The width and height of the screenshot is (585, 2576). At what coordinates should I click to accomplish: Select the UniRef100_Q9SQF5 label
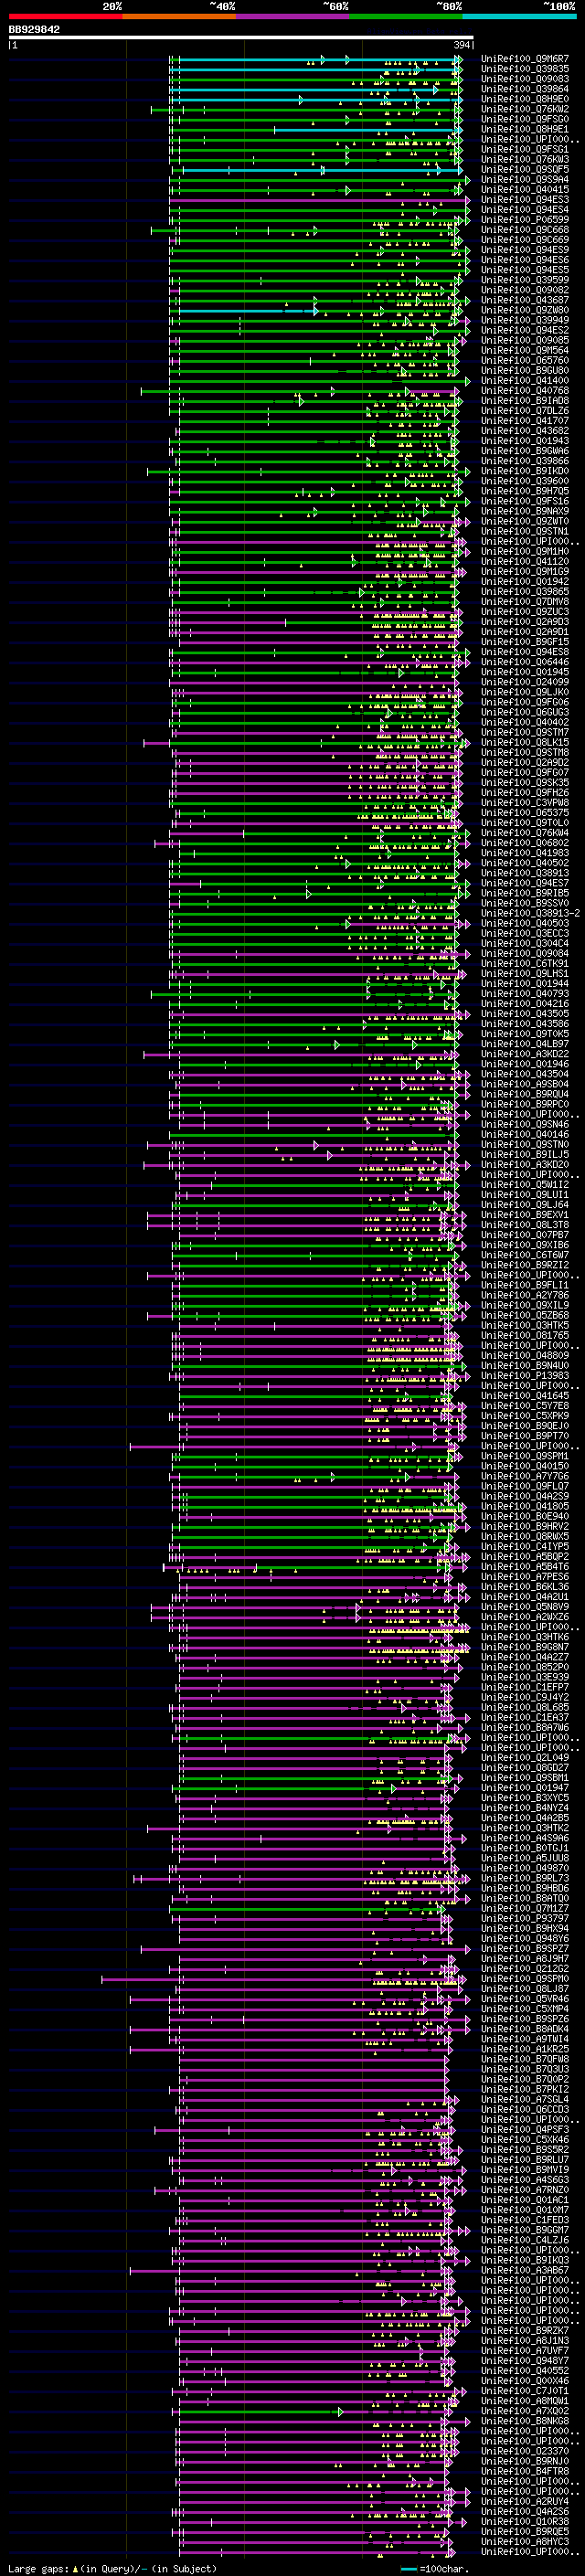tap(525, 169)
